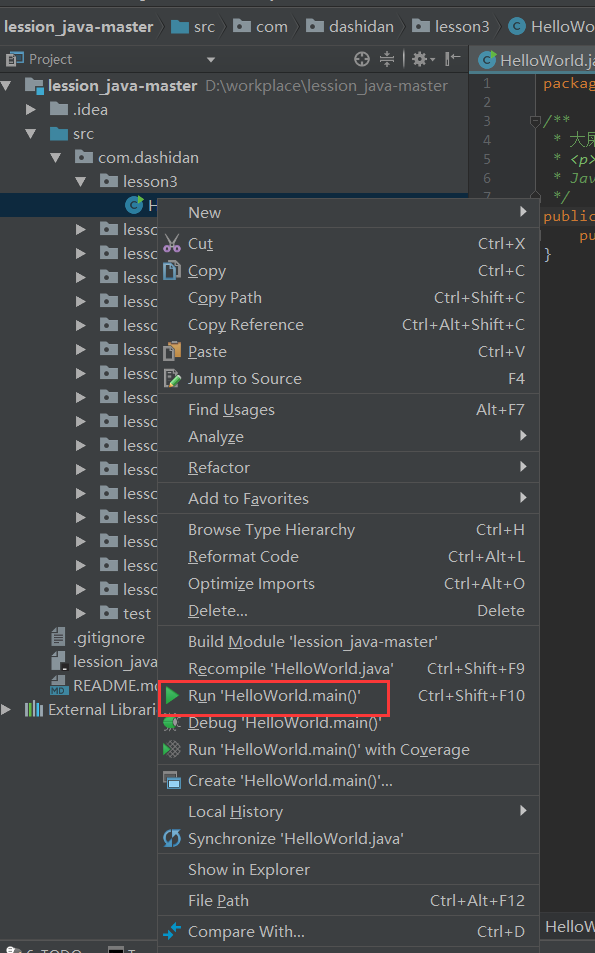This screenshot has width=595, height=953.
Task: Click the green Run triangle icon
Action: (x=172, y=695)
